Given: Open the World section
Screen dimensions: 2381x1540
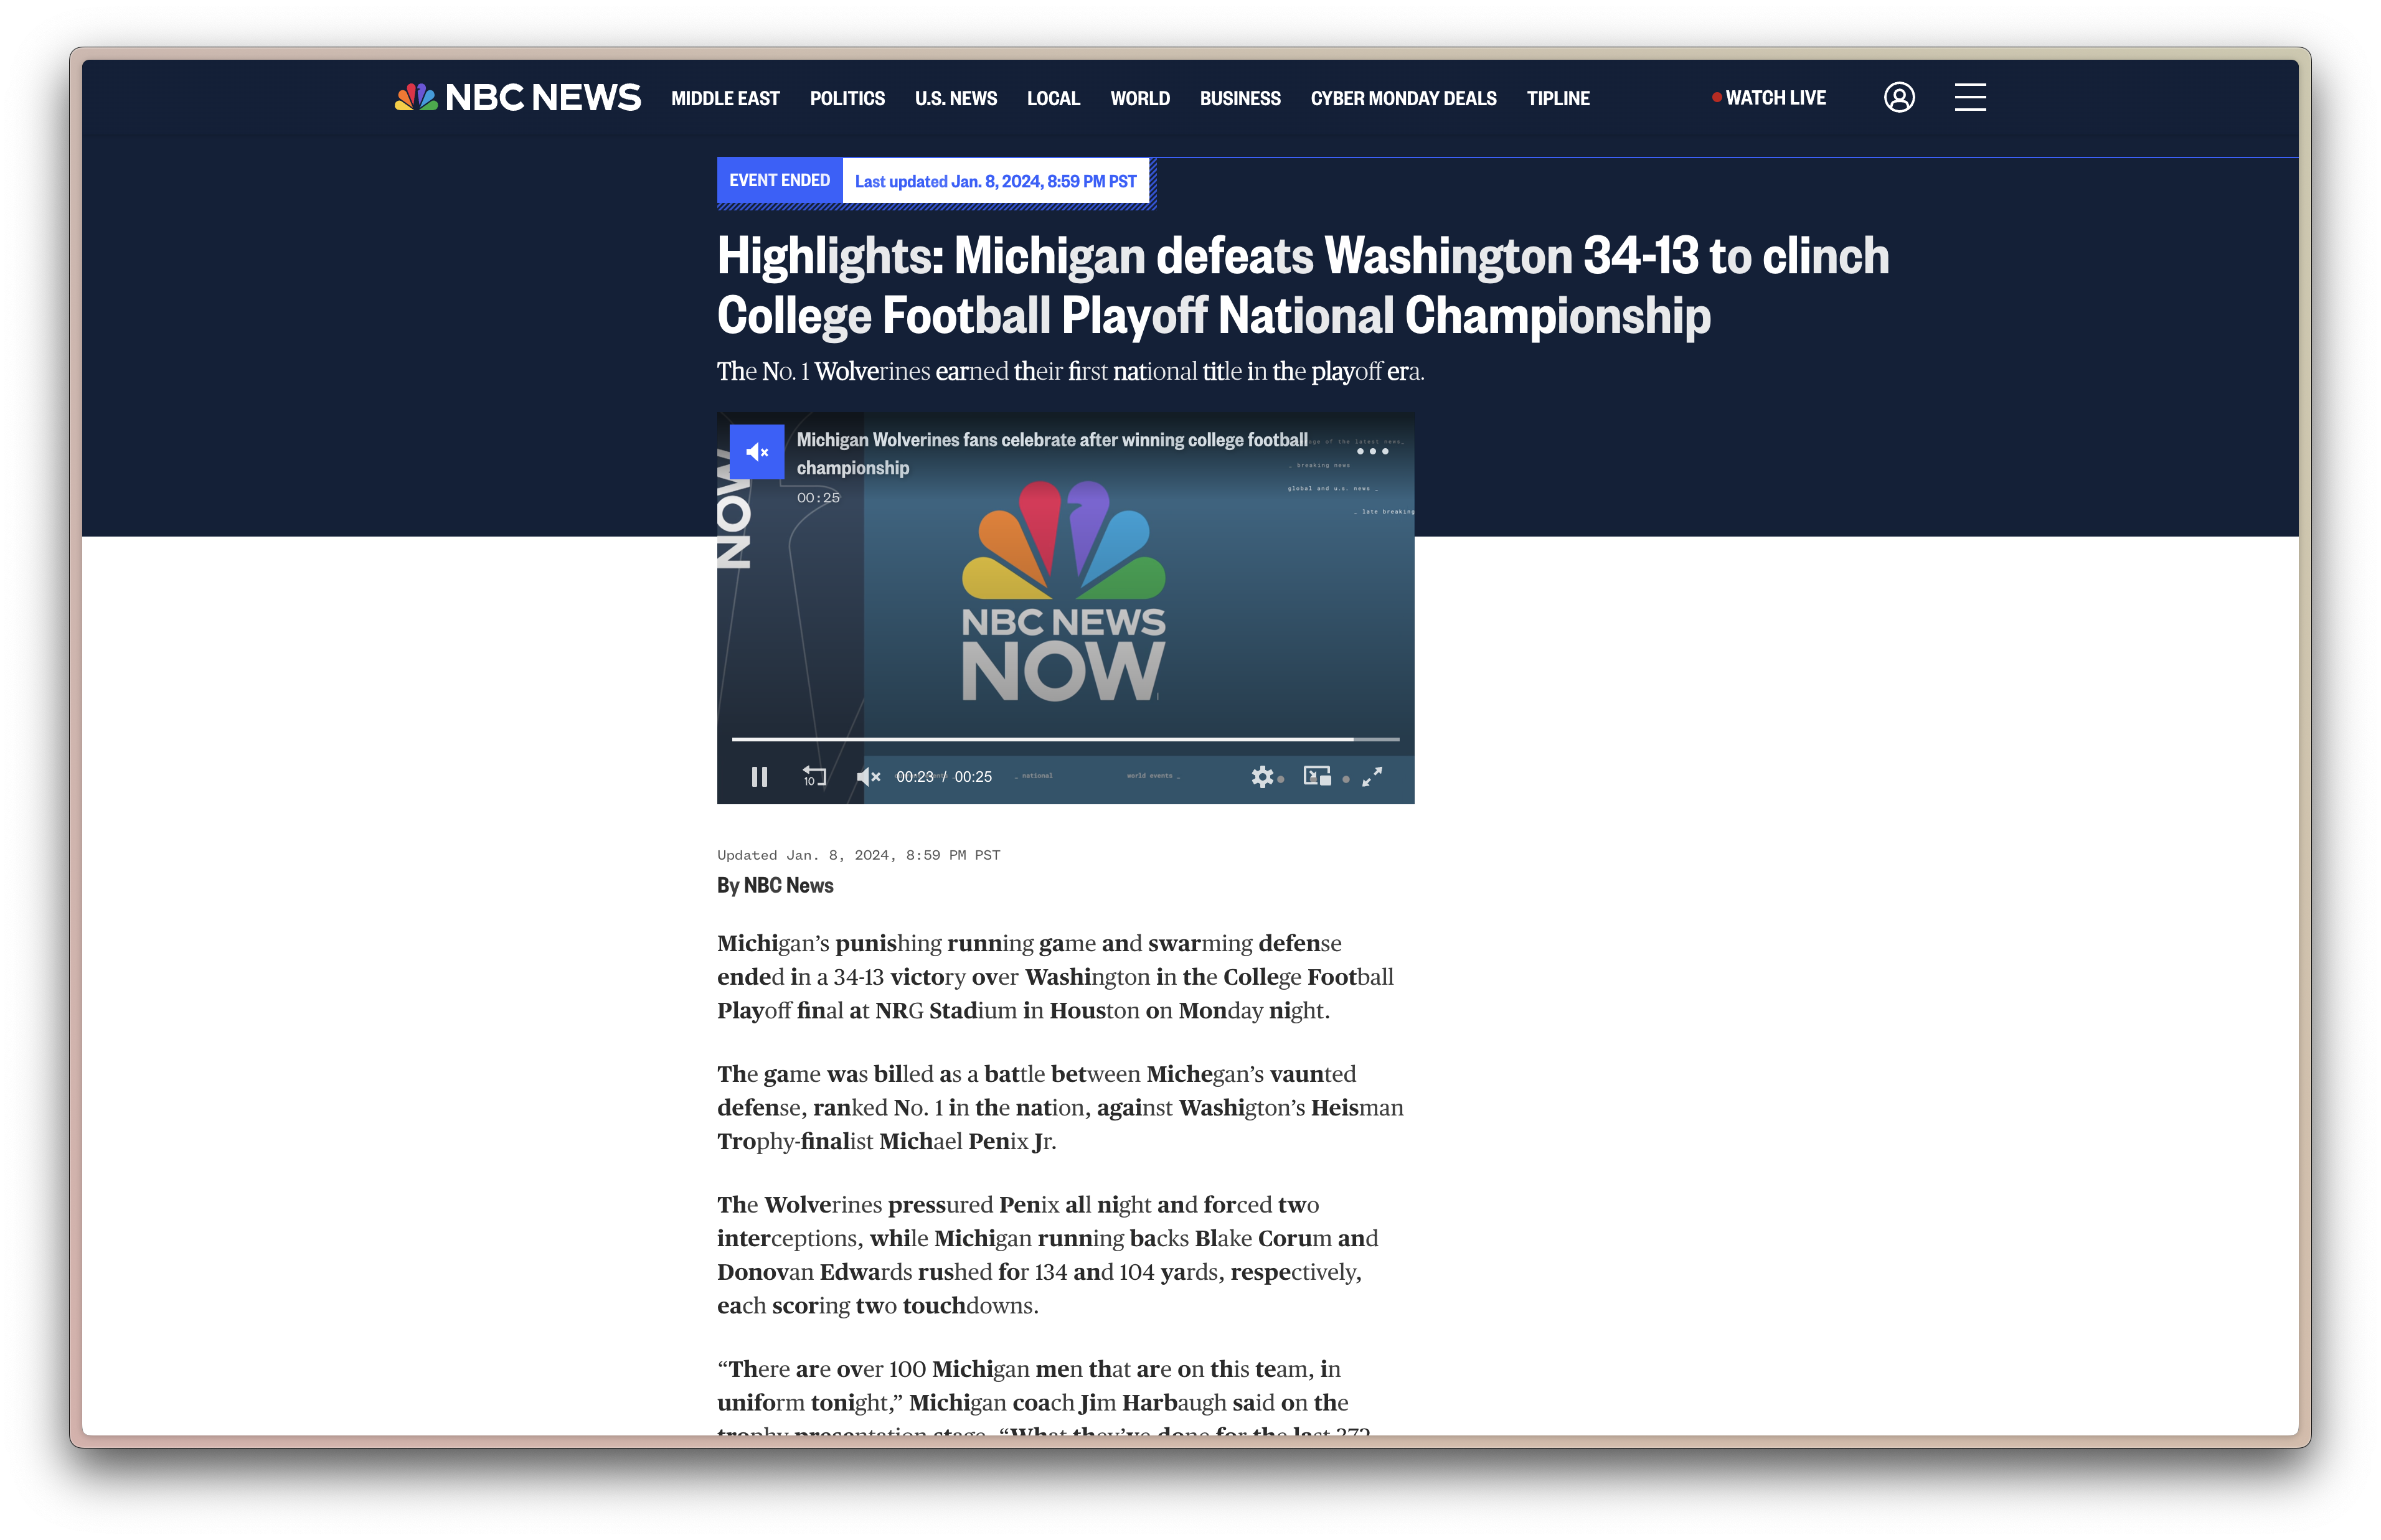Looking at the screenshot, I should 1139,98.
